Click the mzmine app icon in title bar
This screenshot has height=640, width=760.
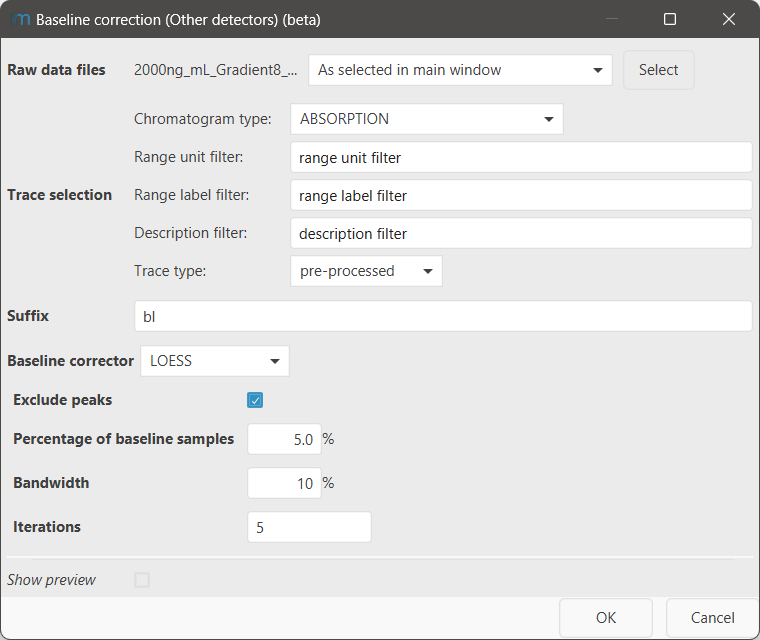[19, 19]
